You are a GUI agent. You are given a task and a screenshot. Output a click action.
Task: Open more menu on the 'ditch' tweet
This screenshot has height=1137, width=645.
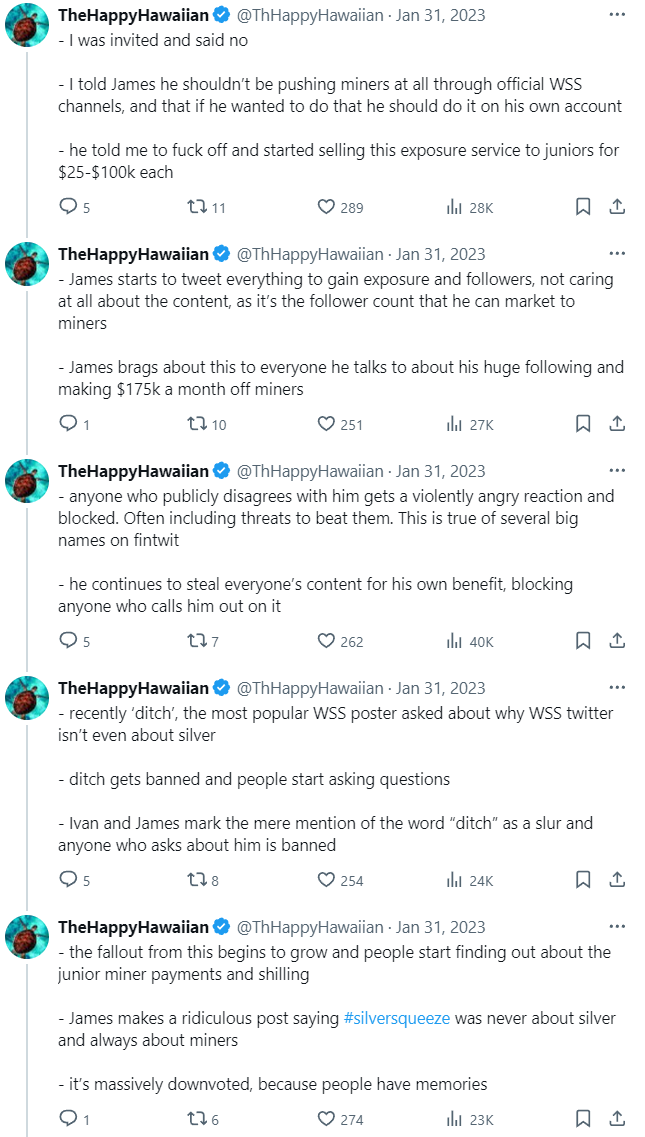pos(617,688)
